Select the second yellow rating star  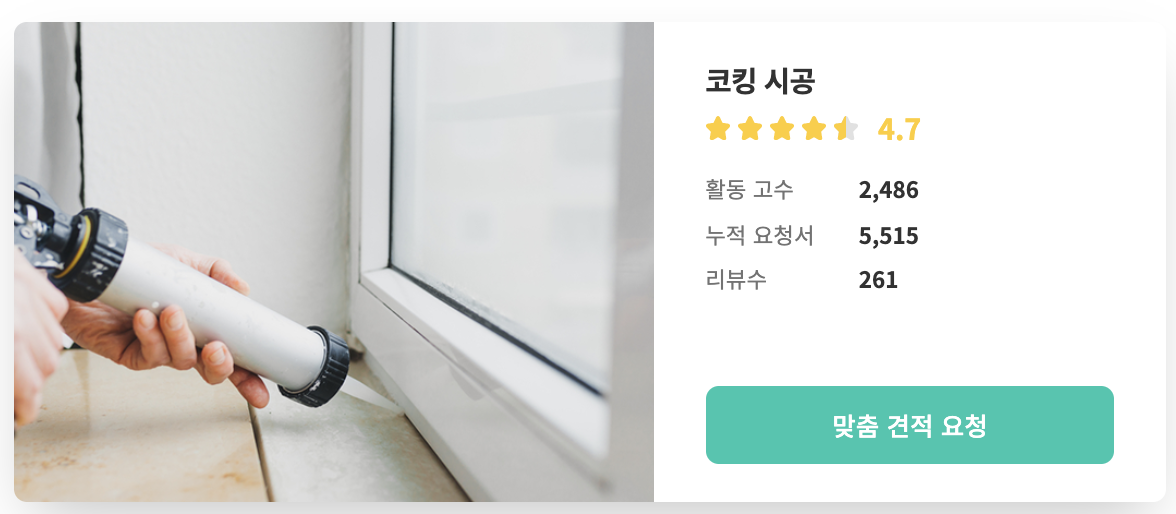(x=750, y=129)
